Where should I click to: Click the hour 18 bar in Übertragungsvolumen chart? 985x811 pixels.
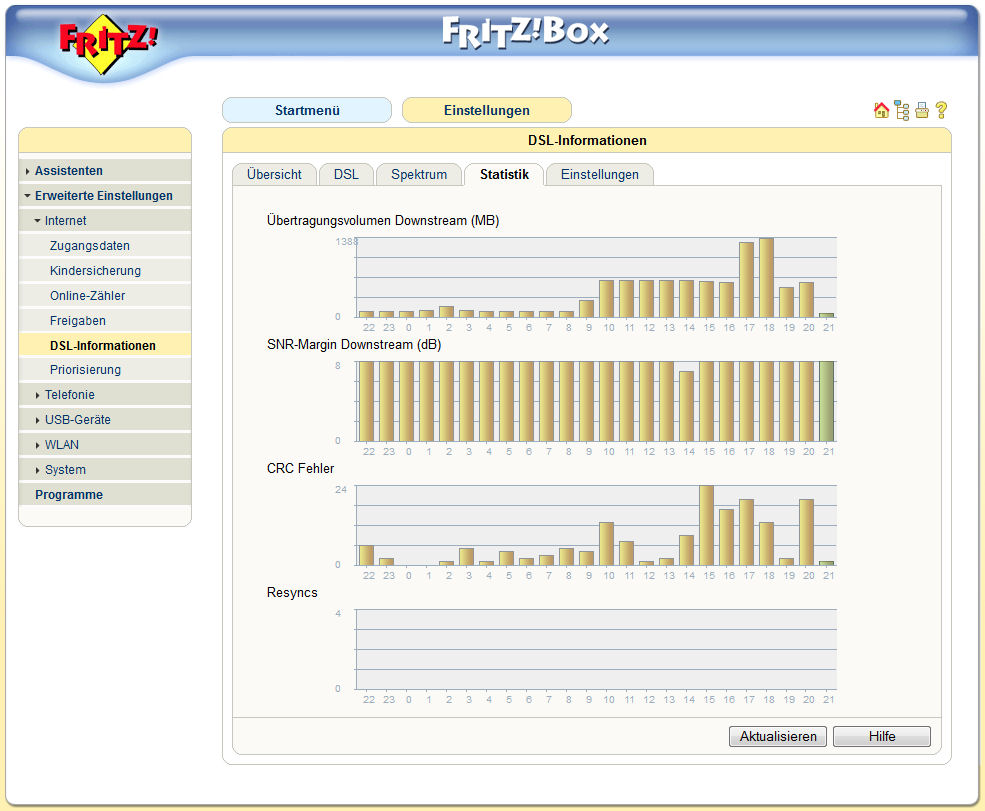click(x=767, y=278)
